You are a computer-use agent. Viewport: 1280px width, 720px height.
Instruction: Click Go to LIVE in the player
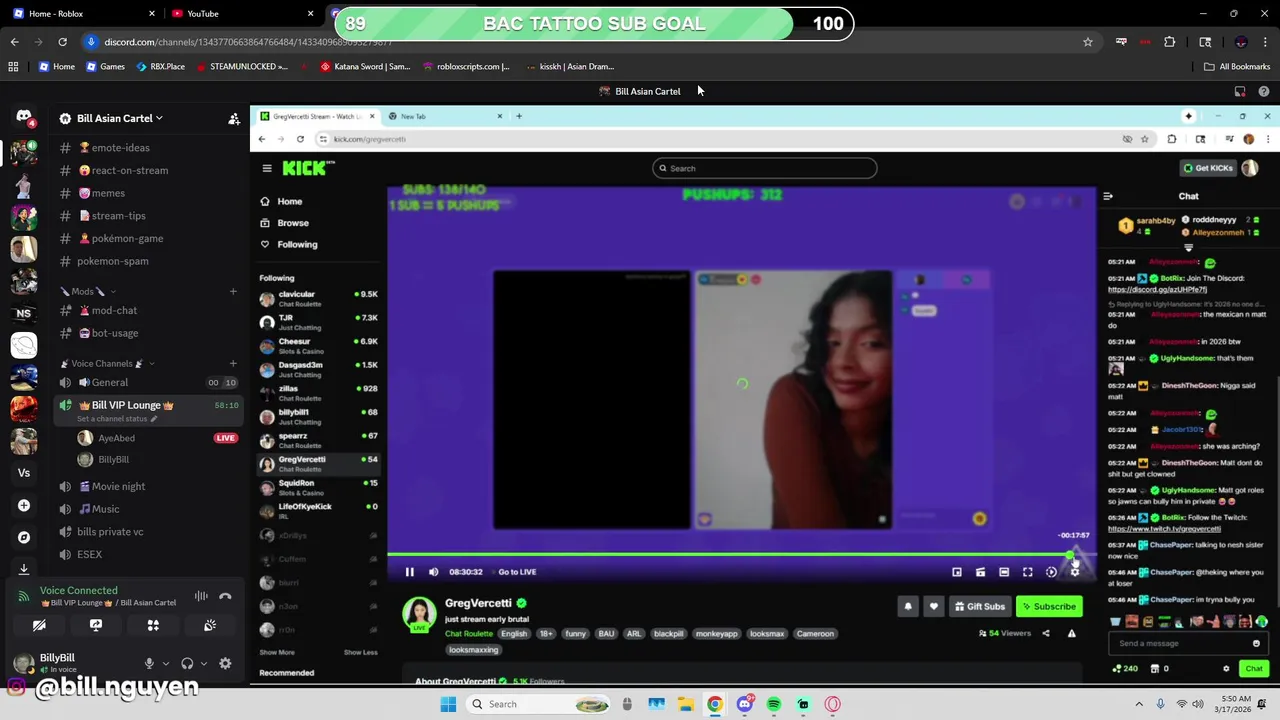pyautogui.click(x=517, y=572)
